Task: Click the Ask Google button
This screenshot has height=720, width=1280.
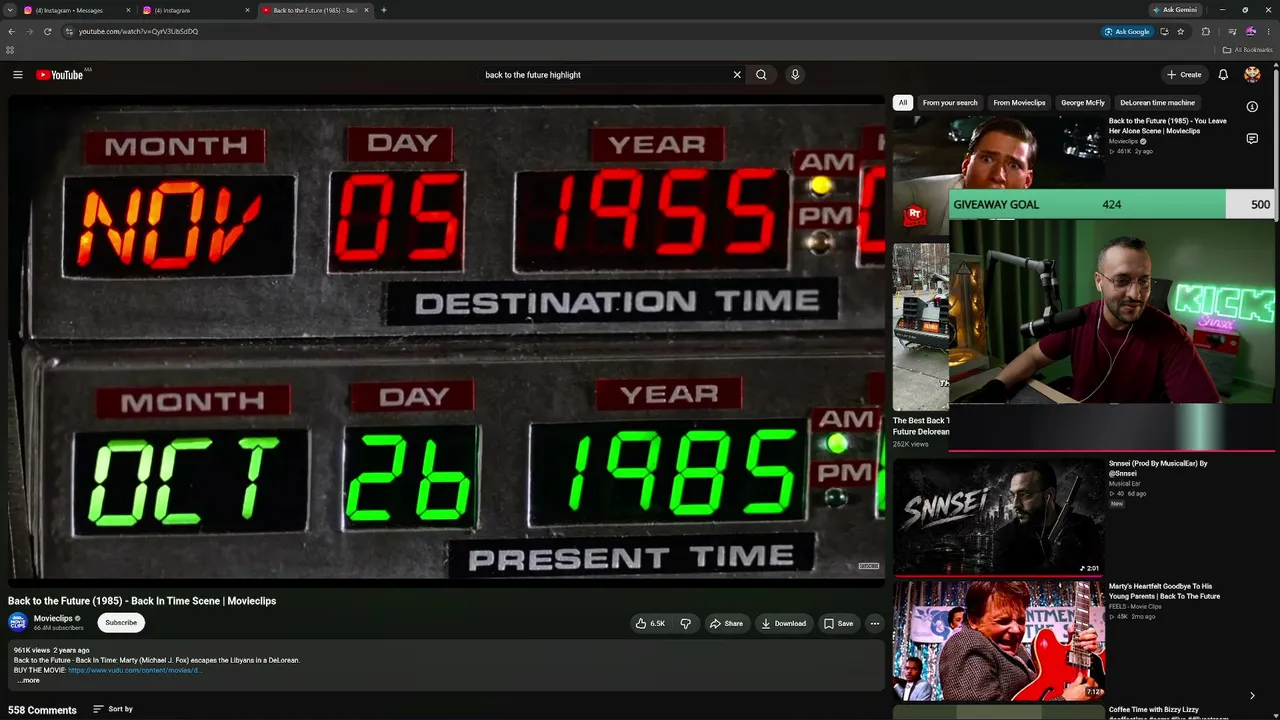Action: click(1127, 31)
